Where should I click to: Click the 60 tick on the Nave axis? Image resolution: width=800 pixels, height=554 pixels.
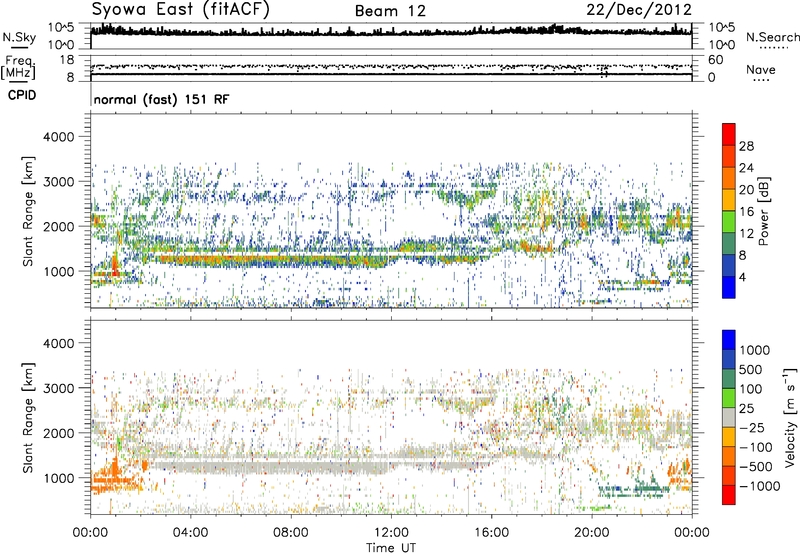(x=716, y=60)
